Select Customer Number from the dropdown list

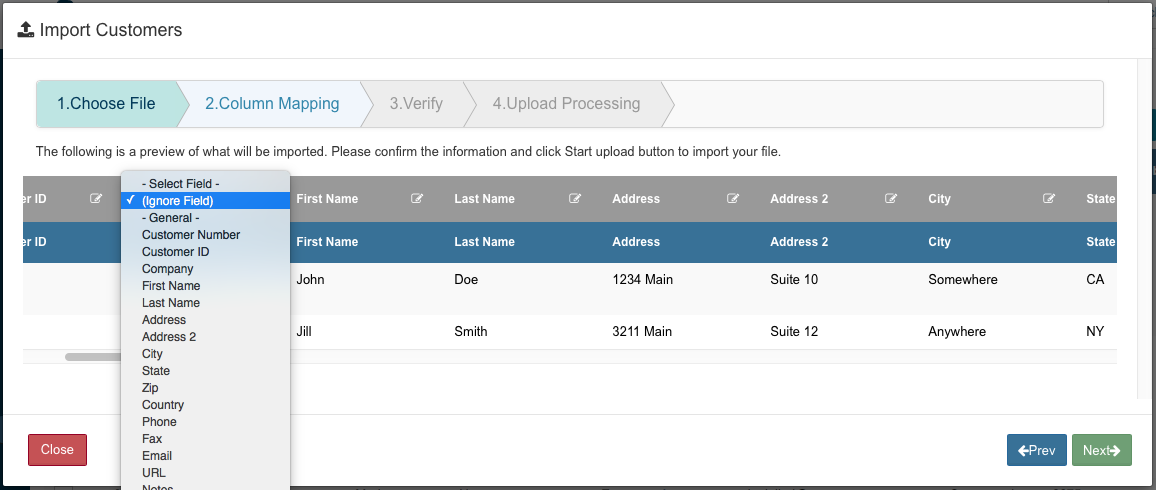(x=191, y=235)
